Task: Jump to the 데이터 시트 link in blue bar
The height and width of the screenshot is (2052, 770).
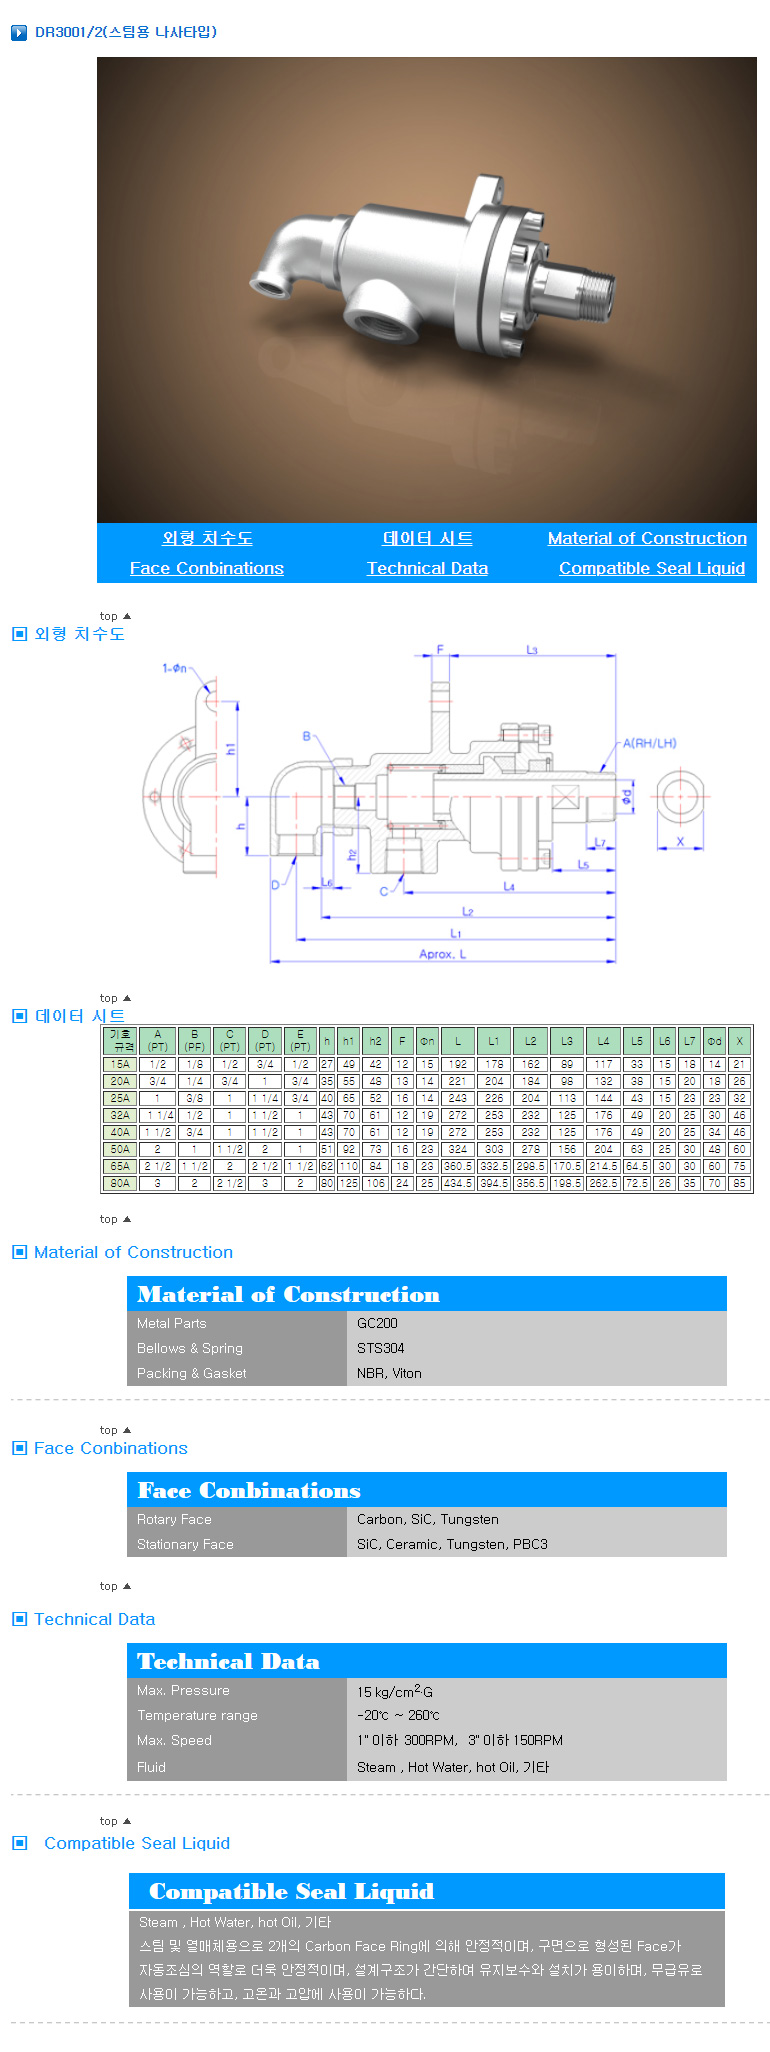Action: pyautogui.click(x=427, y=538)
